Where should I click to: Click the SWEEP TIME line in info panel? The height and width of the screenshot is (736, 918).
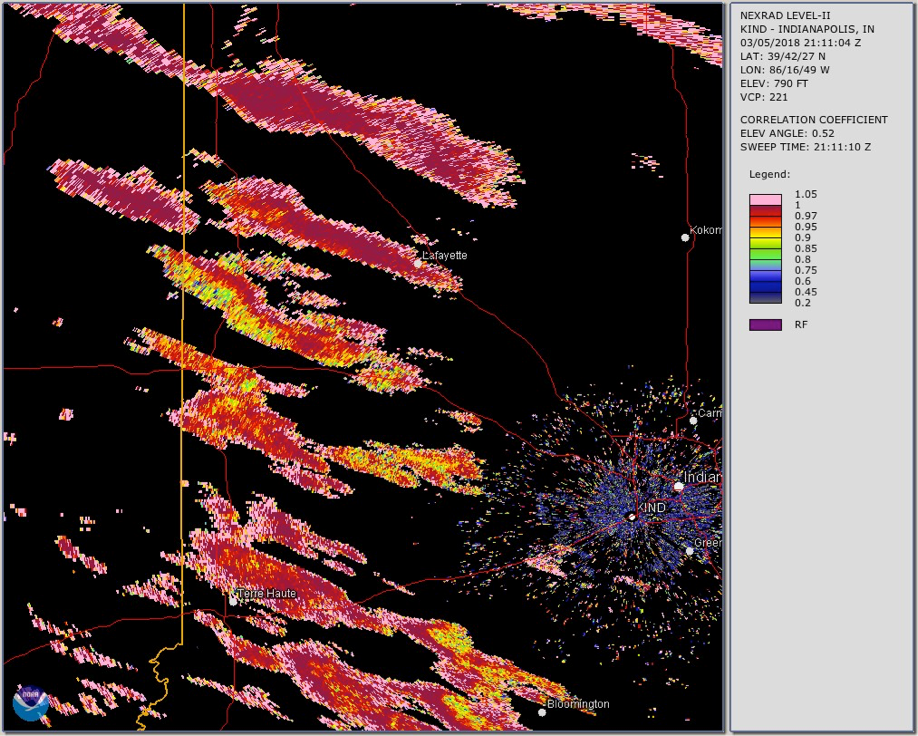(x=805, y=147)
